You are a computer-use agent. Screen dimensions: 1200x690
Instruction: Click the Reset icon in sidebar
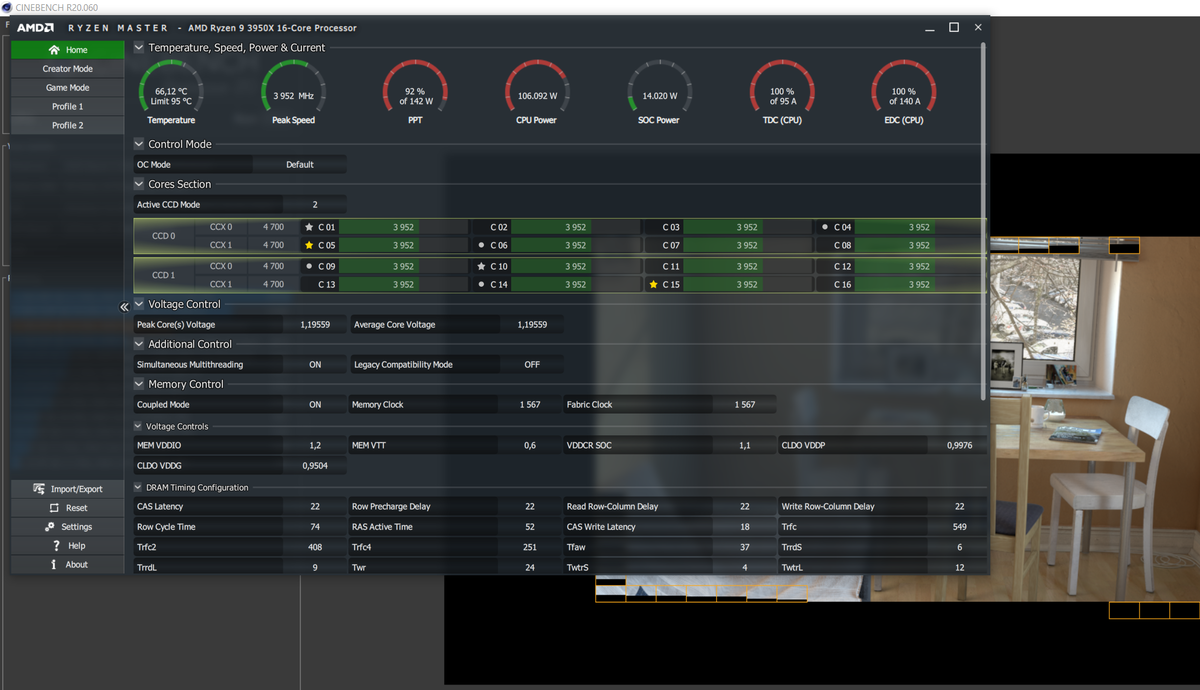pyautogui.click(x=54, y=508)
